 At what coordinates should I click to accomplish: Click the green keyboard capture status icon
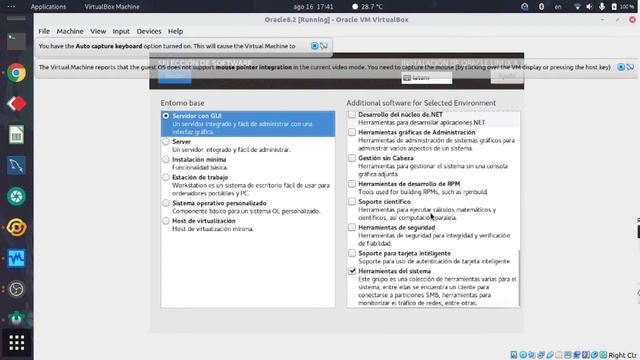pos(603,355)
